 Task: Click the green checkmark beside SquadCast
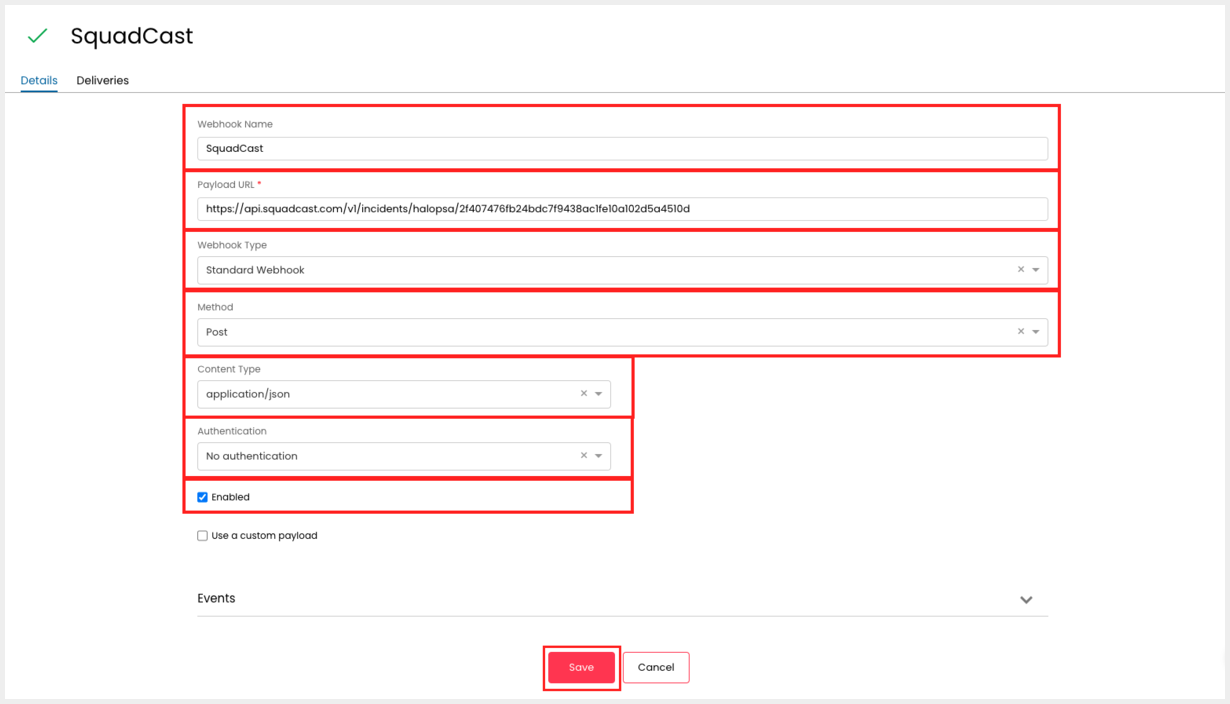pos(37,35)
